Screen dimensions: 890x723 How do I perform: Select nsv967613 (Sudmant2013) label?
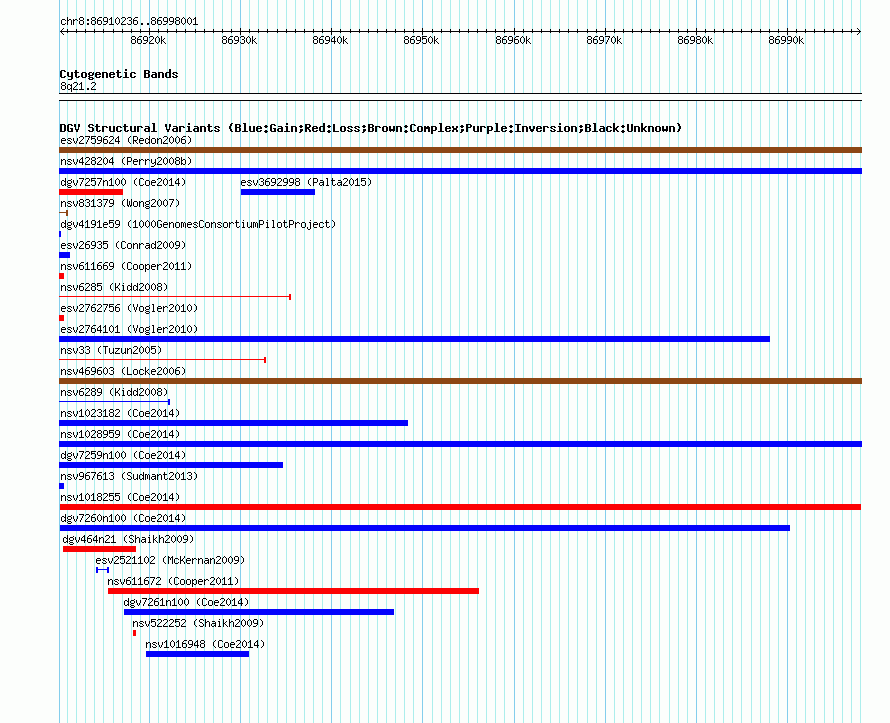coord(129,476)
